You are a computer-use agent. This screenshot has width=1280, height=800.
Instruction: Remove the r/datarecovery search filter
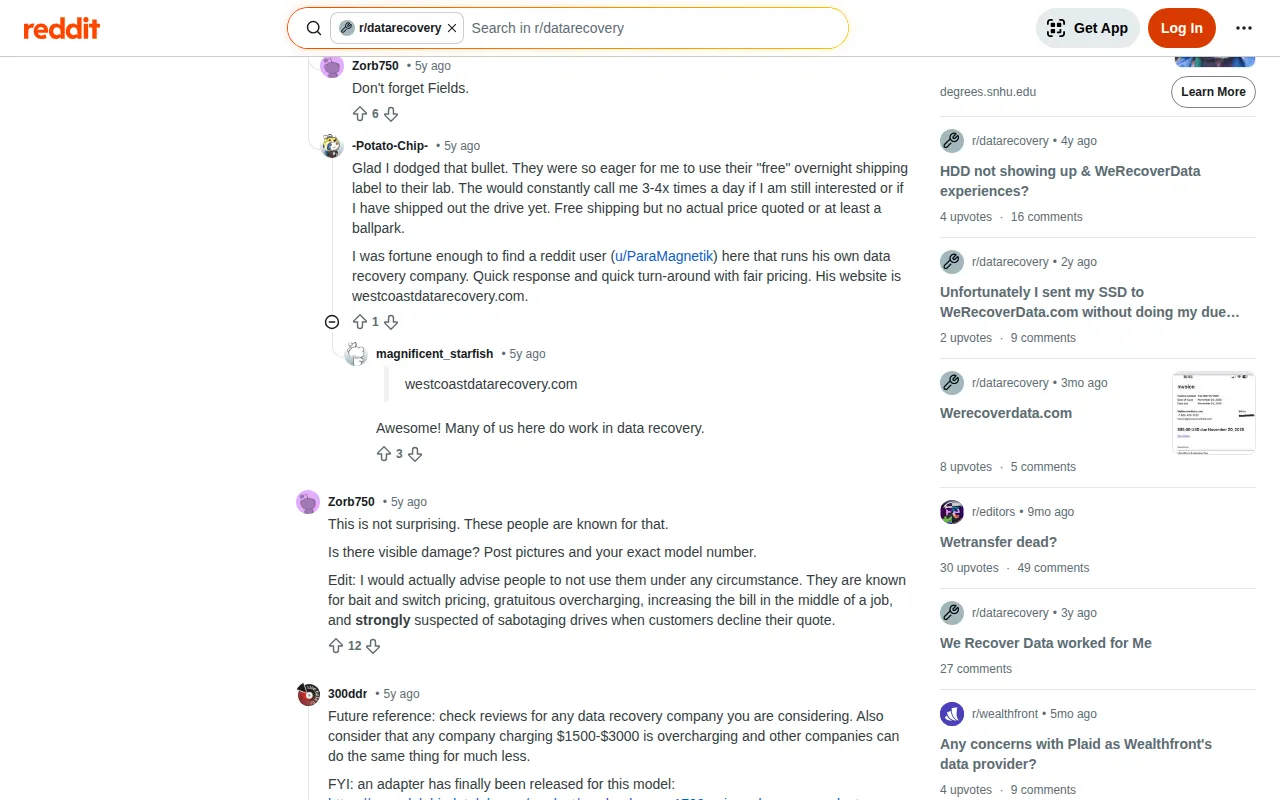point(452,28)
